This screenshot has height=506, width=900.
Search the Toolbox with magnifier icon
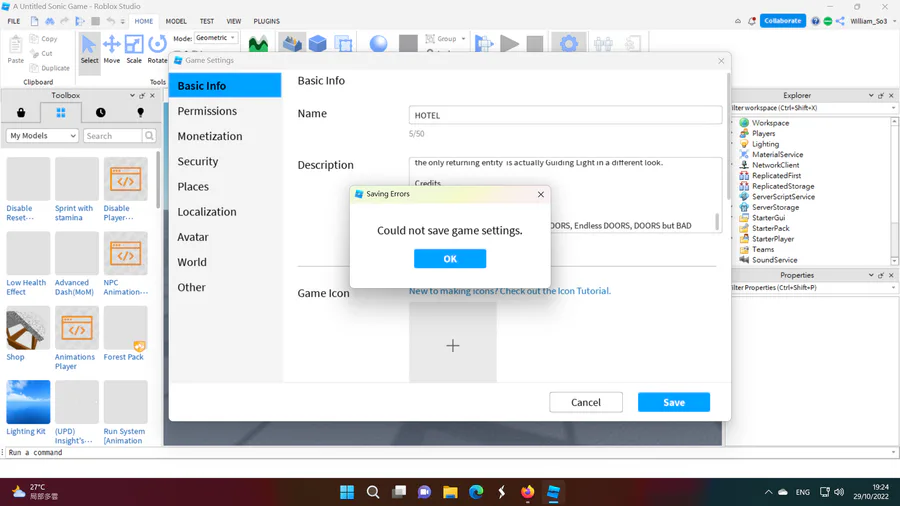tap(149, 136)
